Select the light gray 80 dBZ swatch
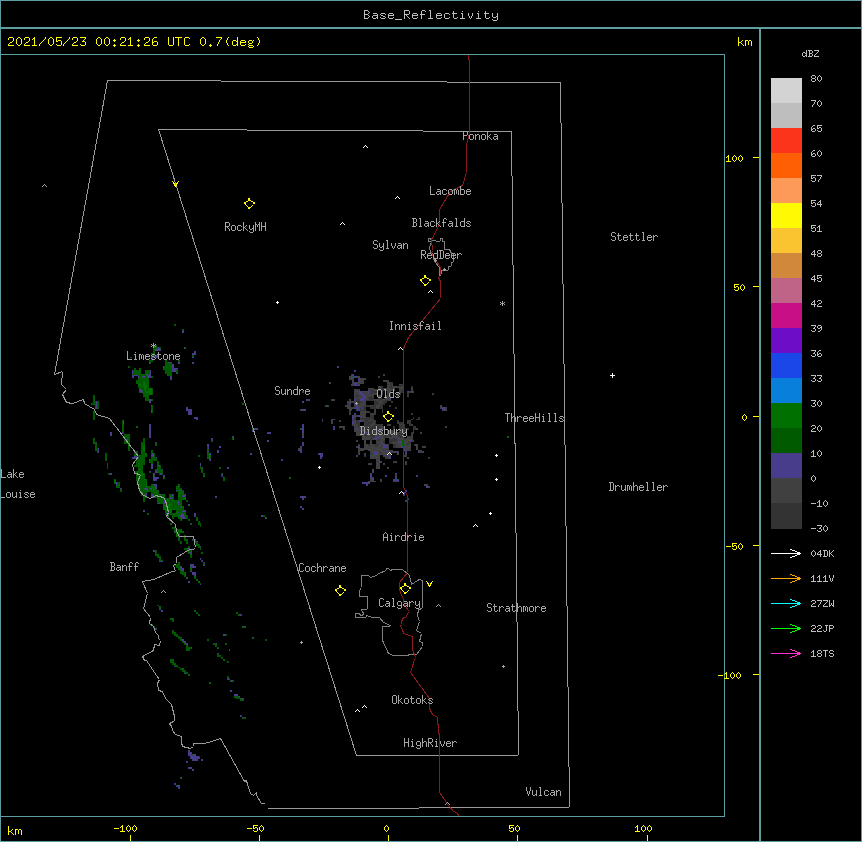Screen dimensions: 862x842 [786, 90]
